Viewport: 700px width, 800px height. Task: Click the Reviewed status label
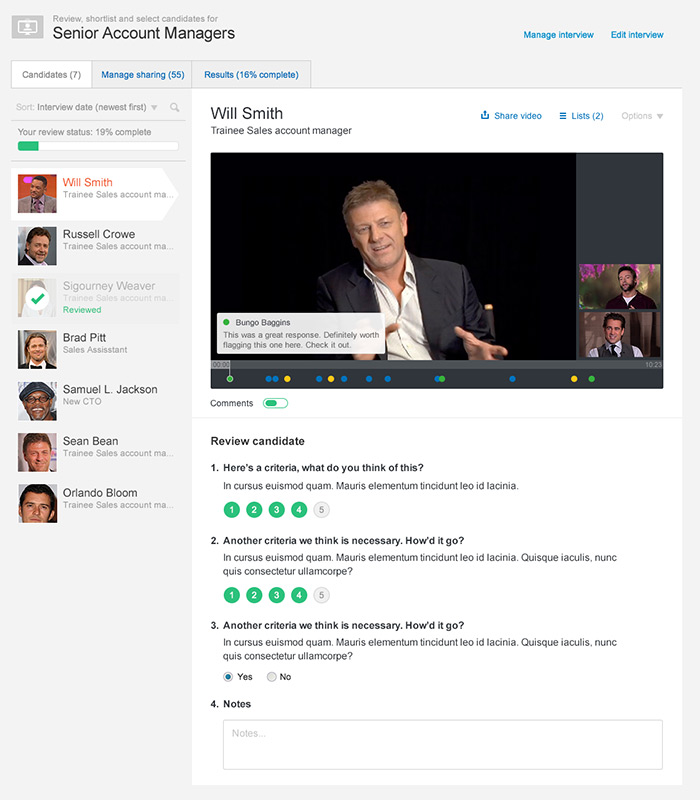[x=82, y=310]
